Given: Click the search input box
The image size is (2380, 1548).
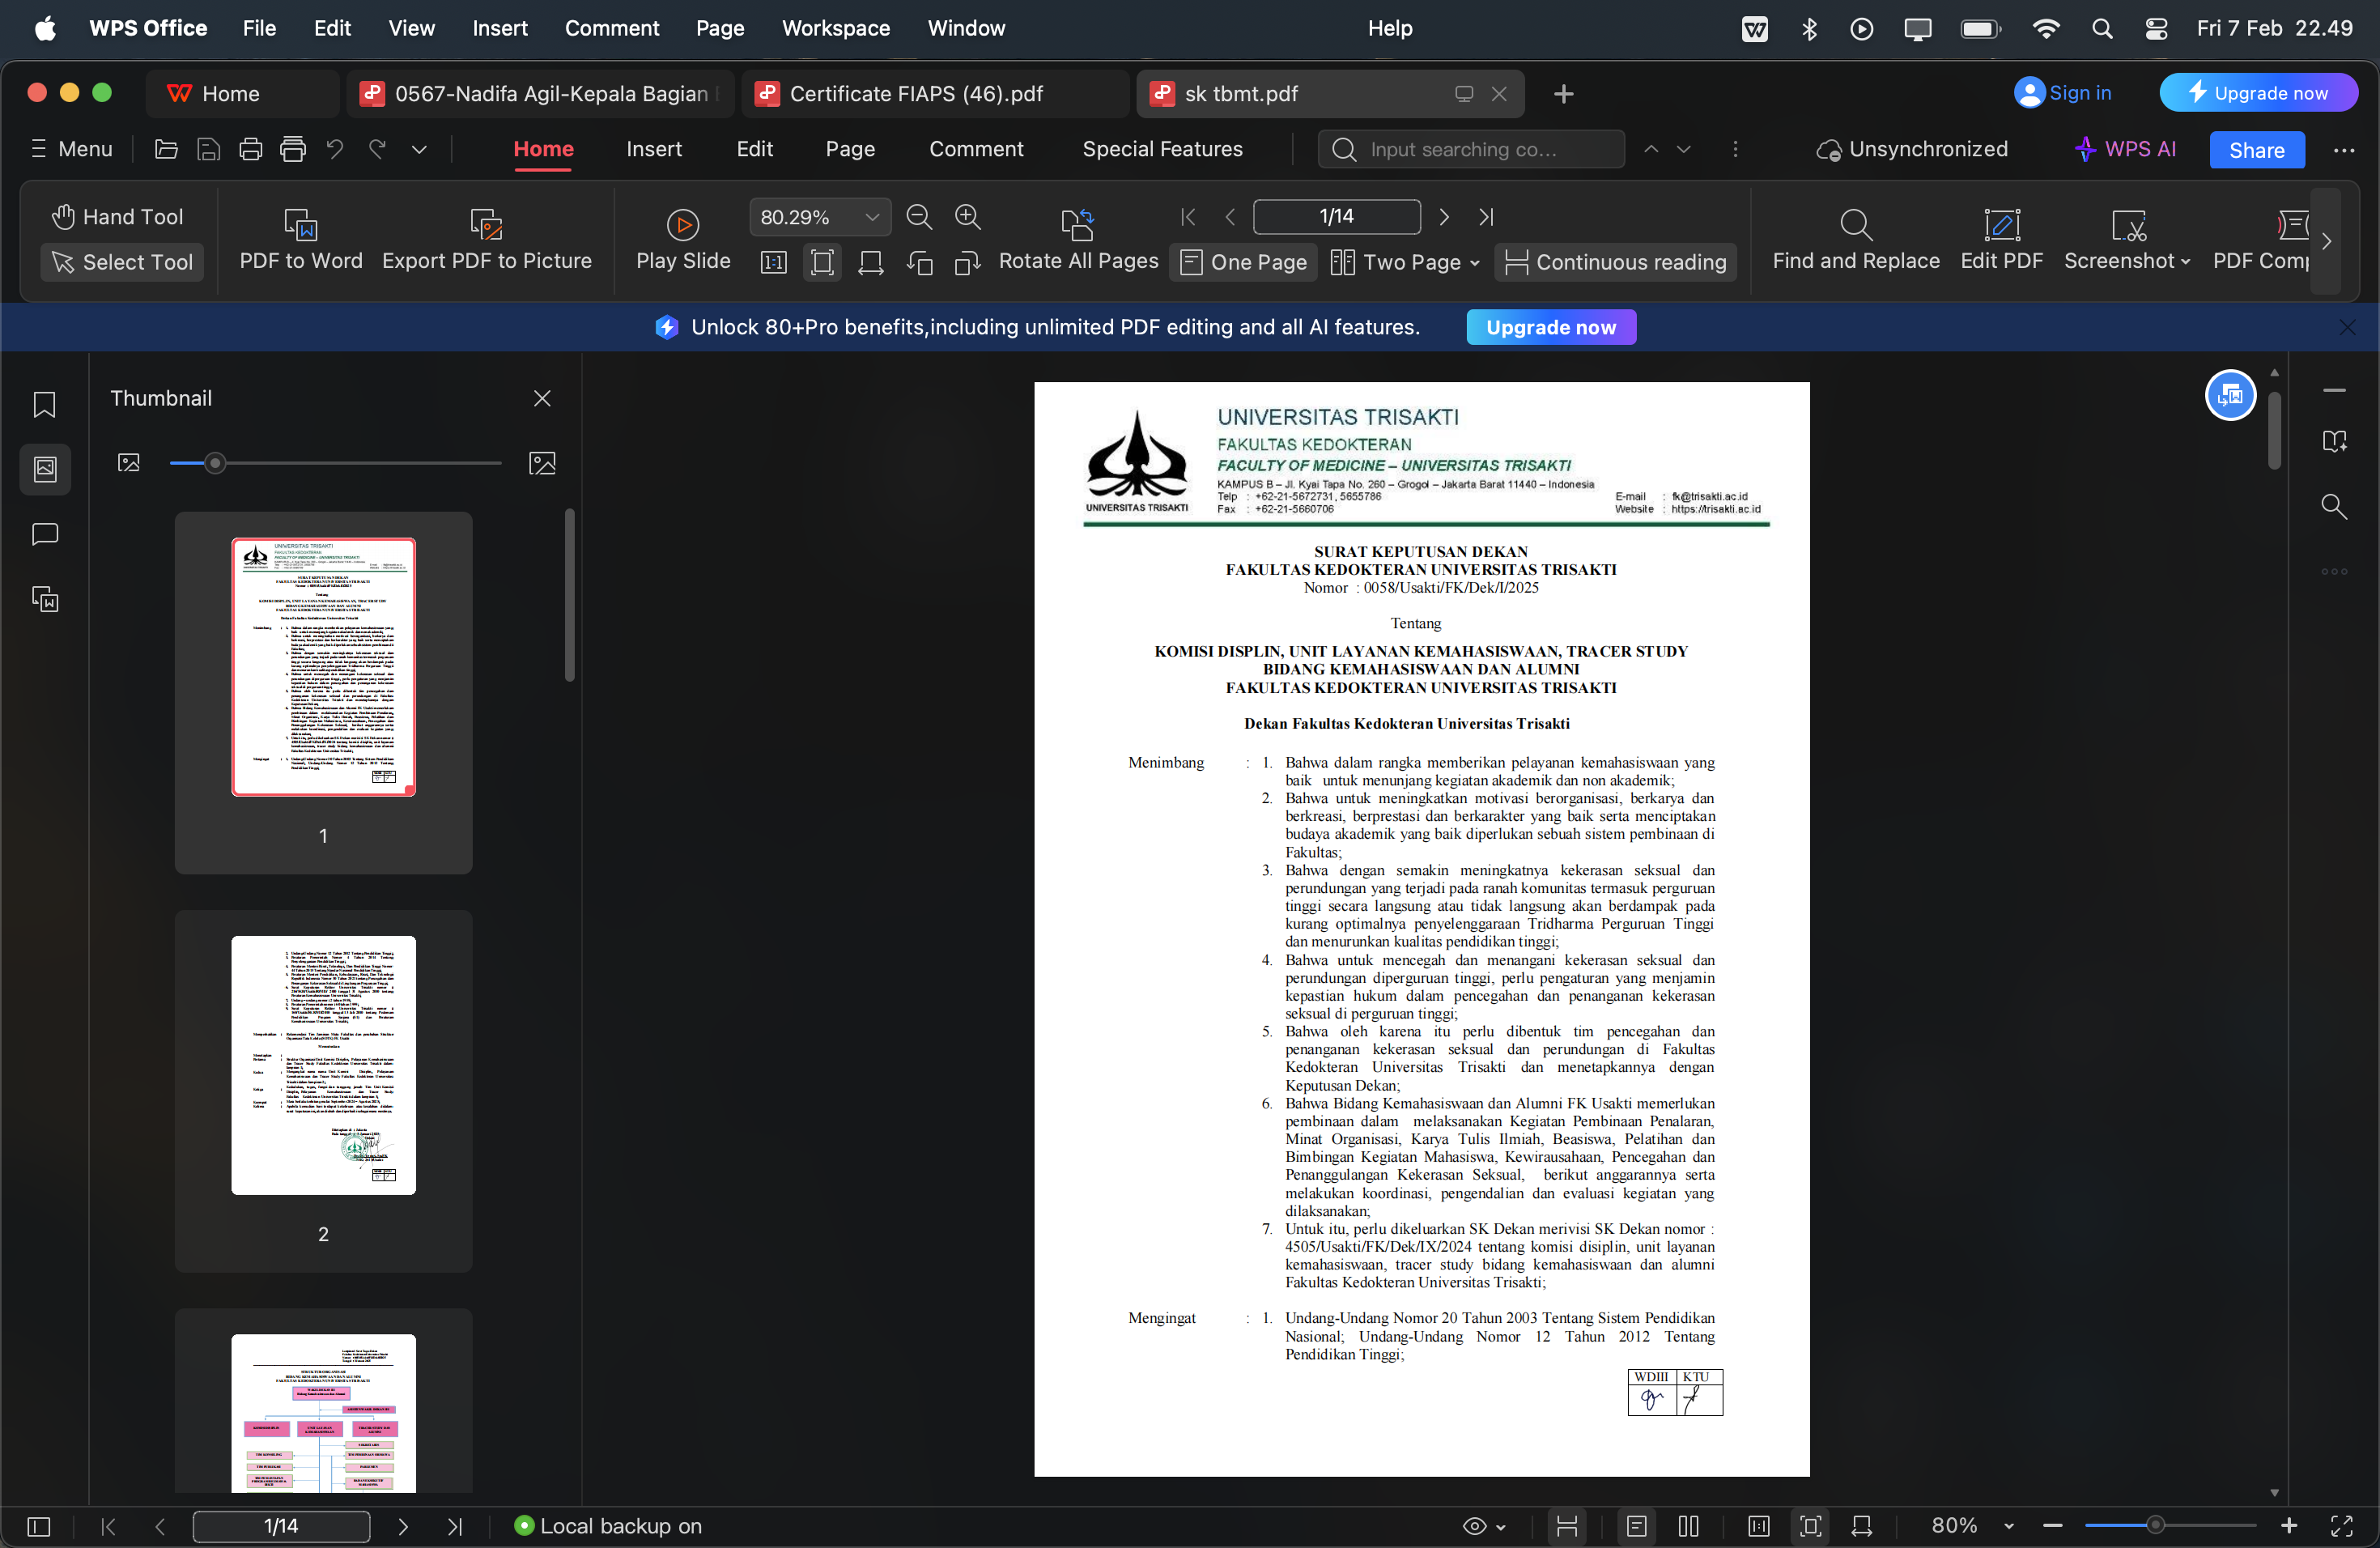Looking at the screenshot, I should [1471, 149].
